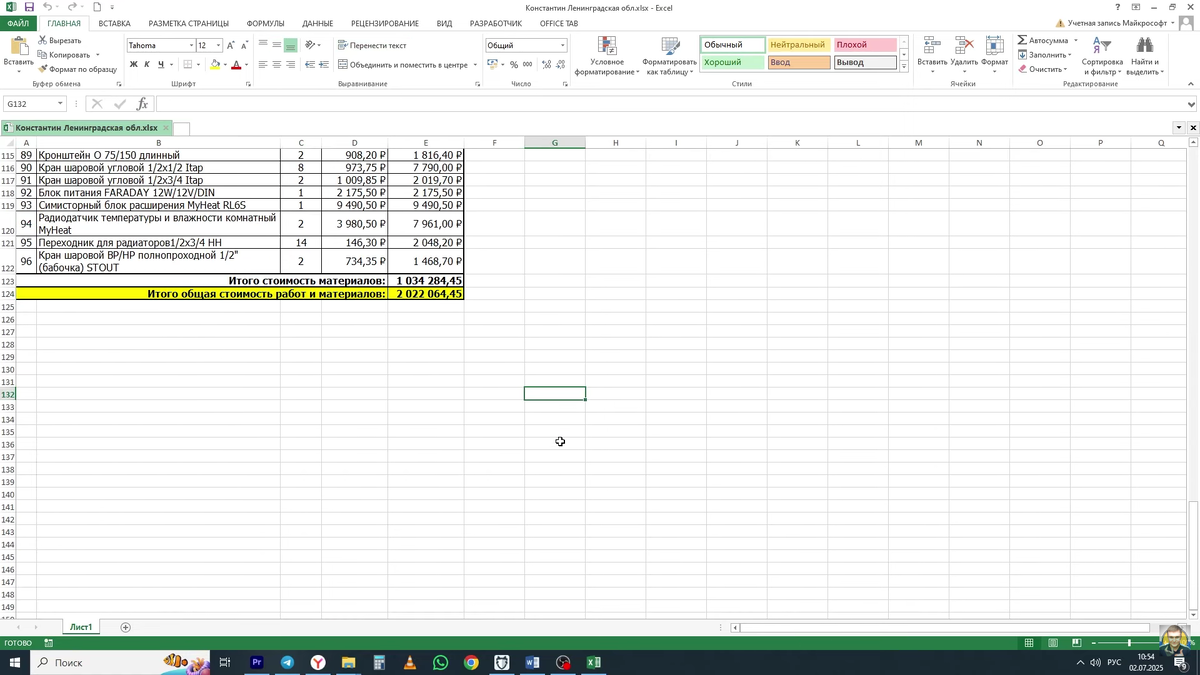Click the Fill (Заполнить) button
The height and width of the screenshot is (675, 1200).
click(x=1044, y=55)
